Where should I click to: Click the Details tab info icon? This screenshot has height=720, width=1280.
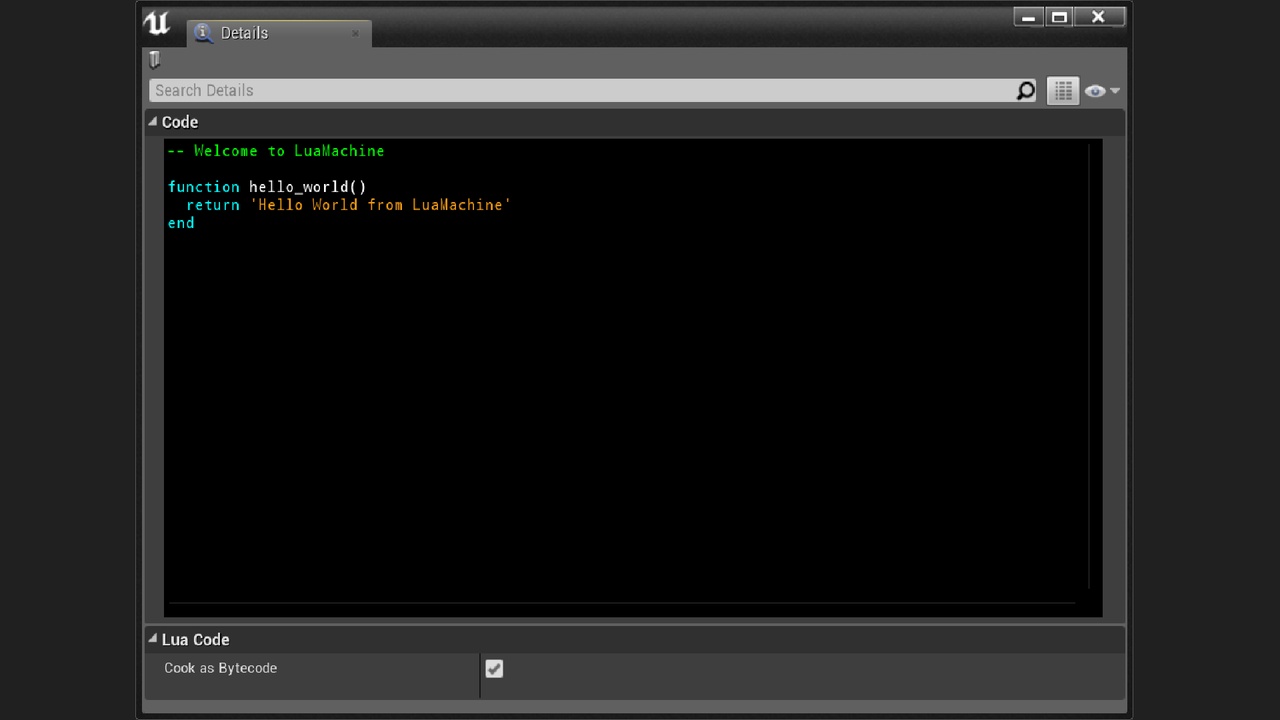(x=204, y=33)
